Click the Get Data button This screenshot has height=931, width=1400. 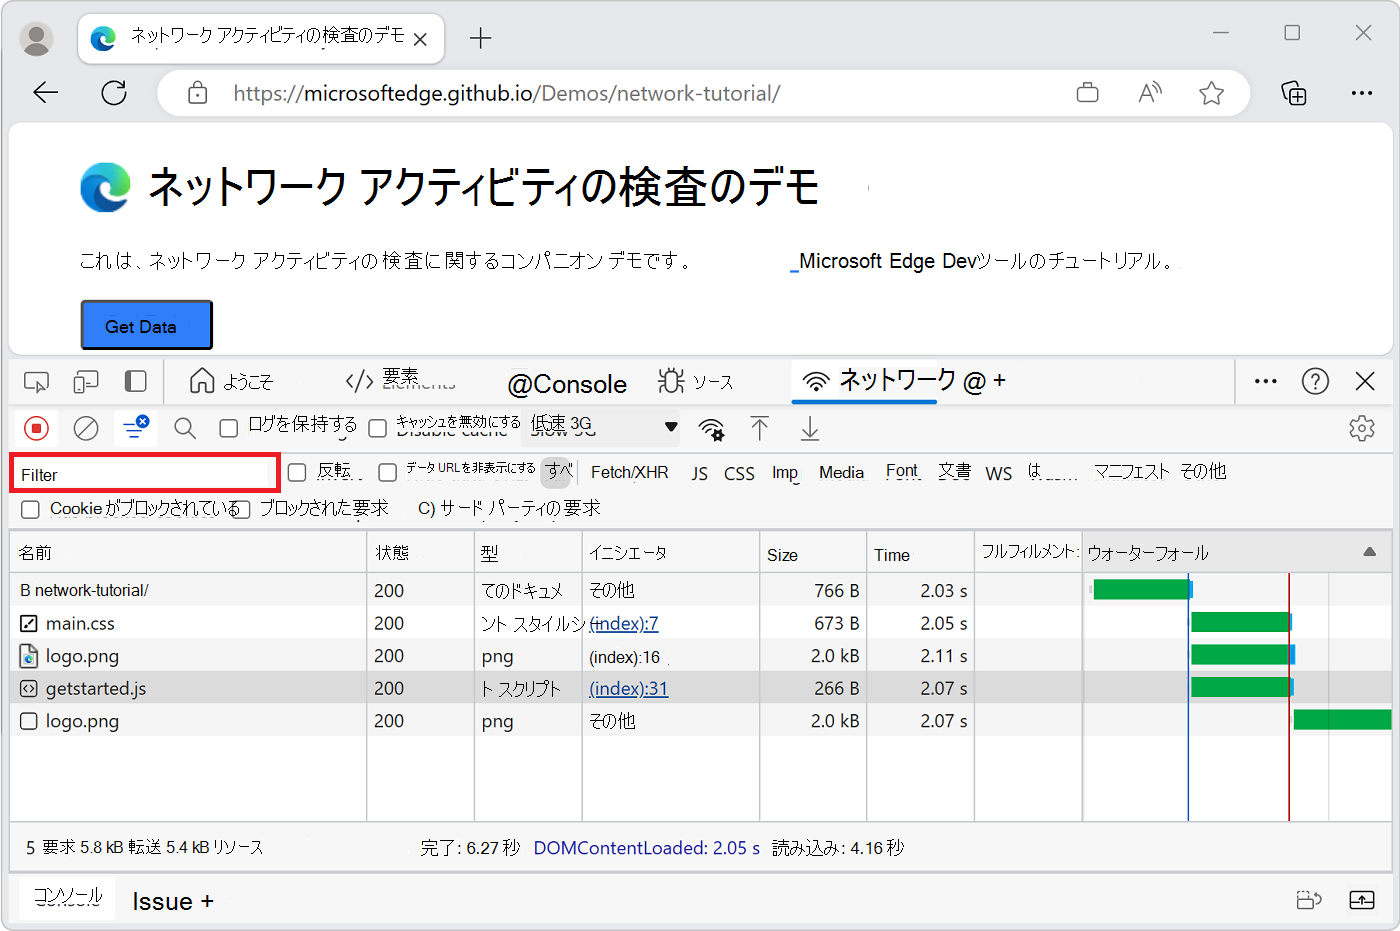[x=146, y=324]
